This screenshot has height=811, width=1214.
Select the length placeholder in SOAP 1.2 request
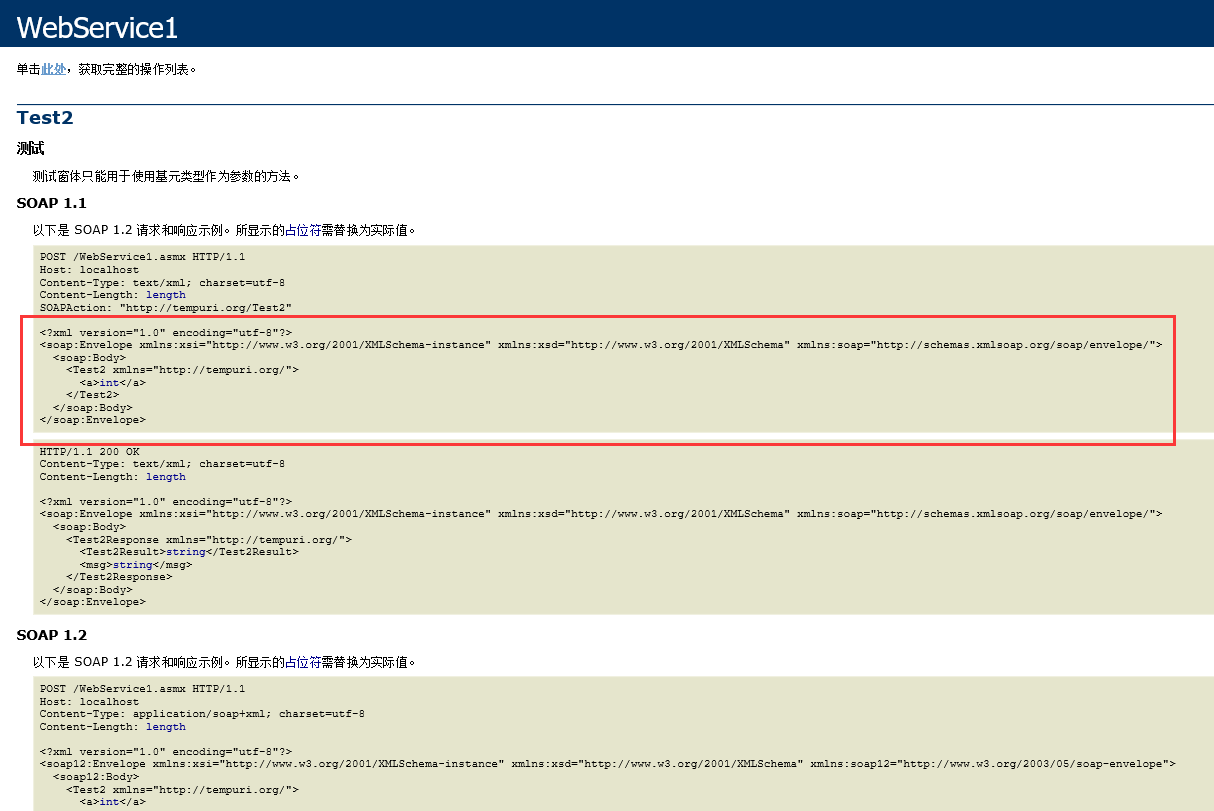[167, 726]
